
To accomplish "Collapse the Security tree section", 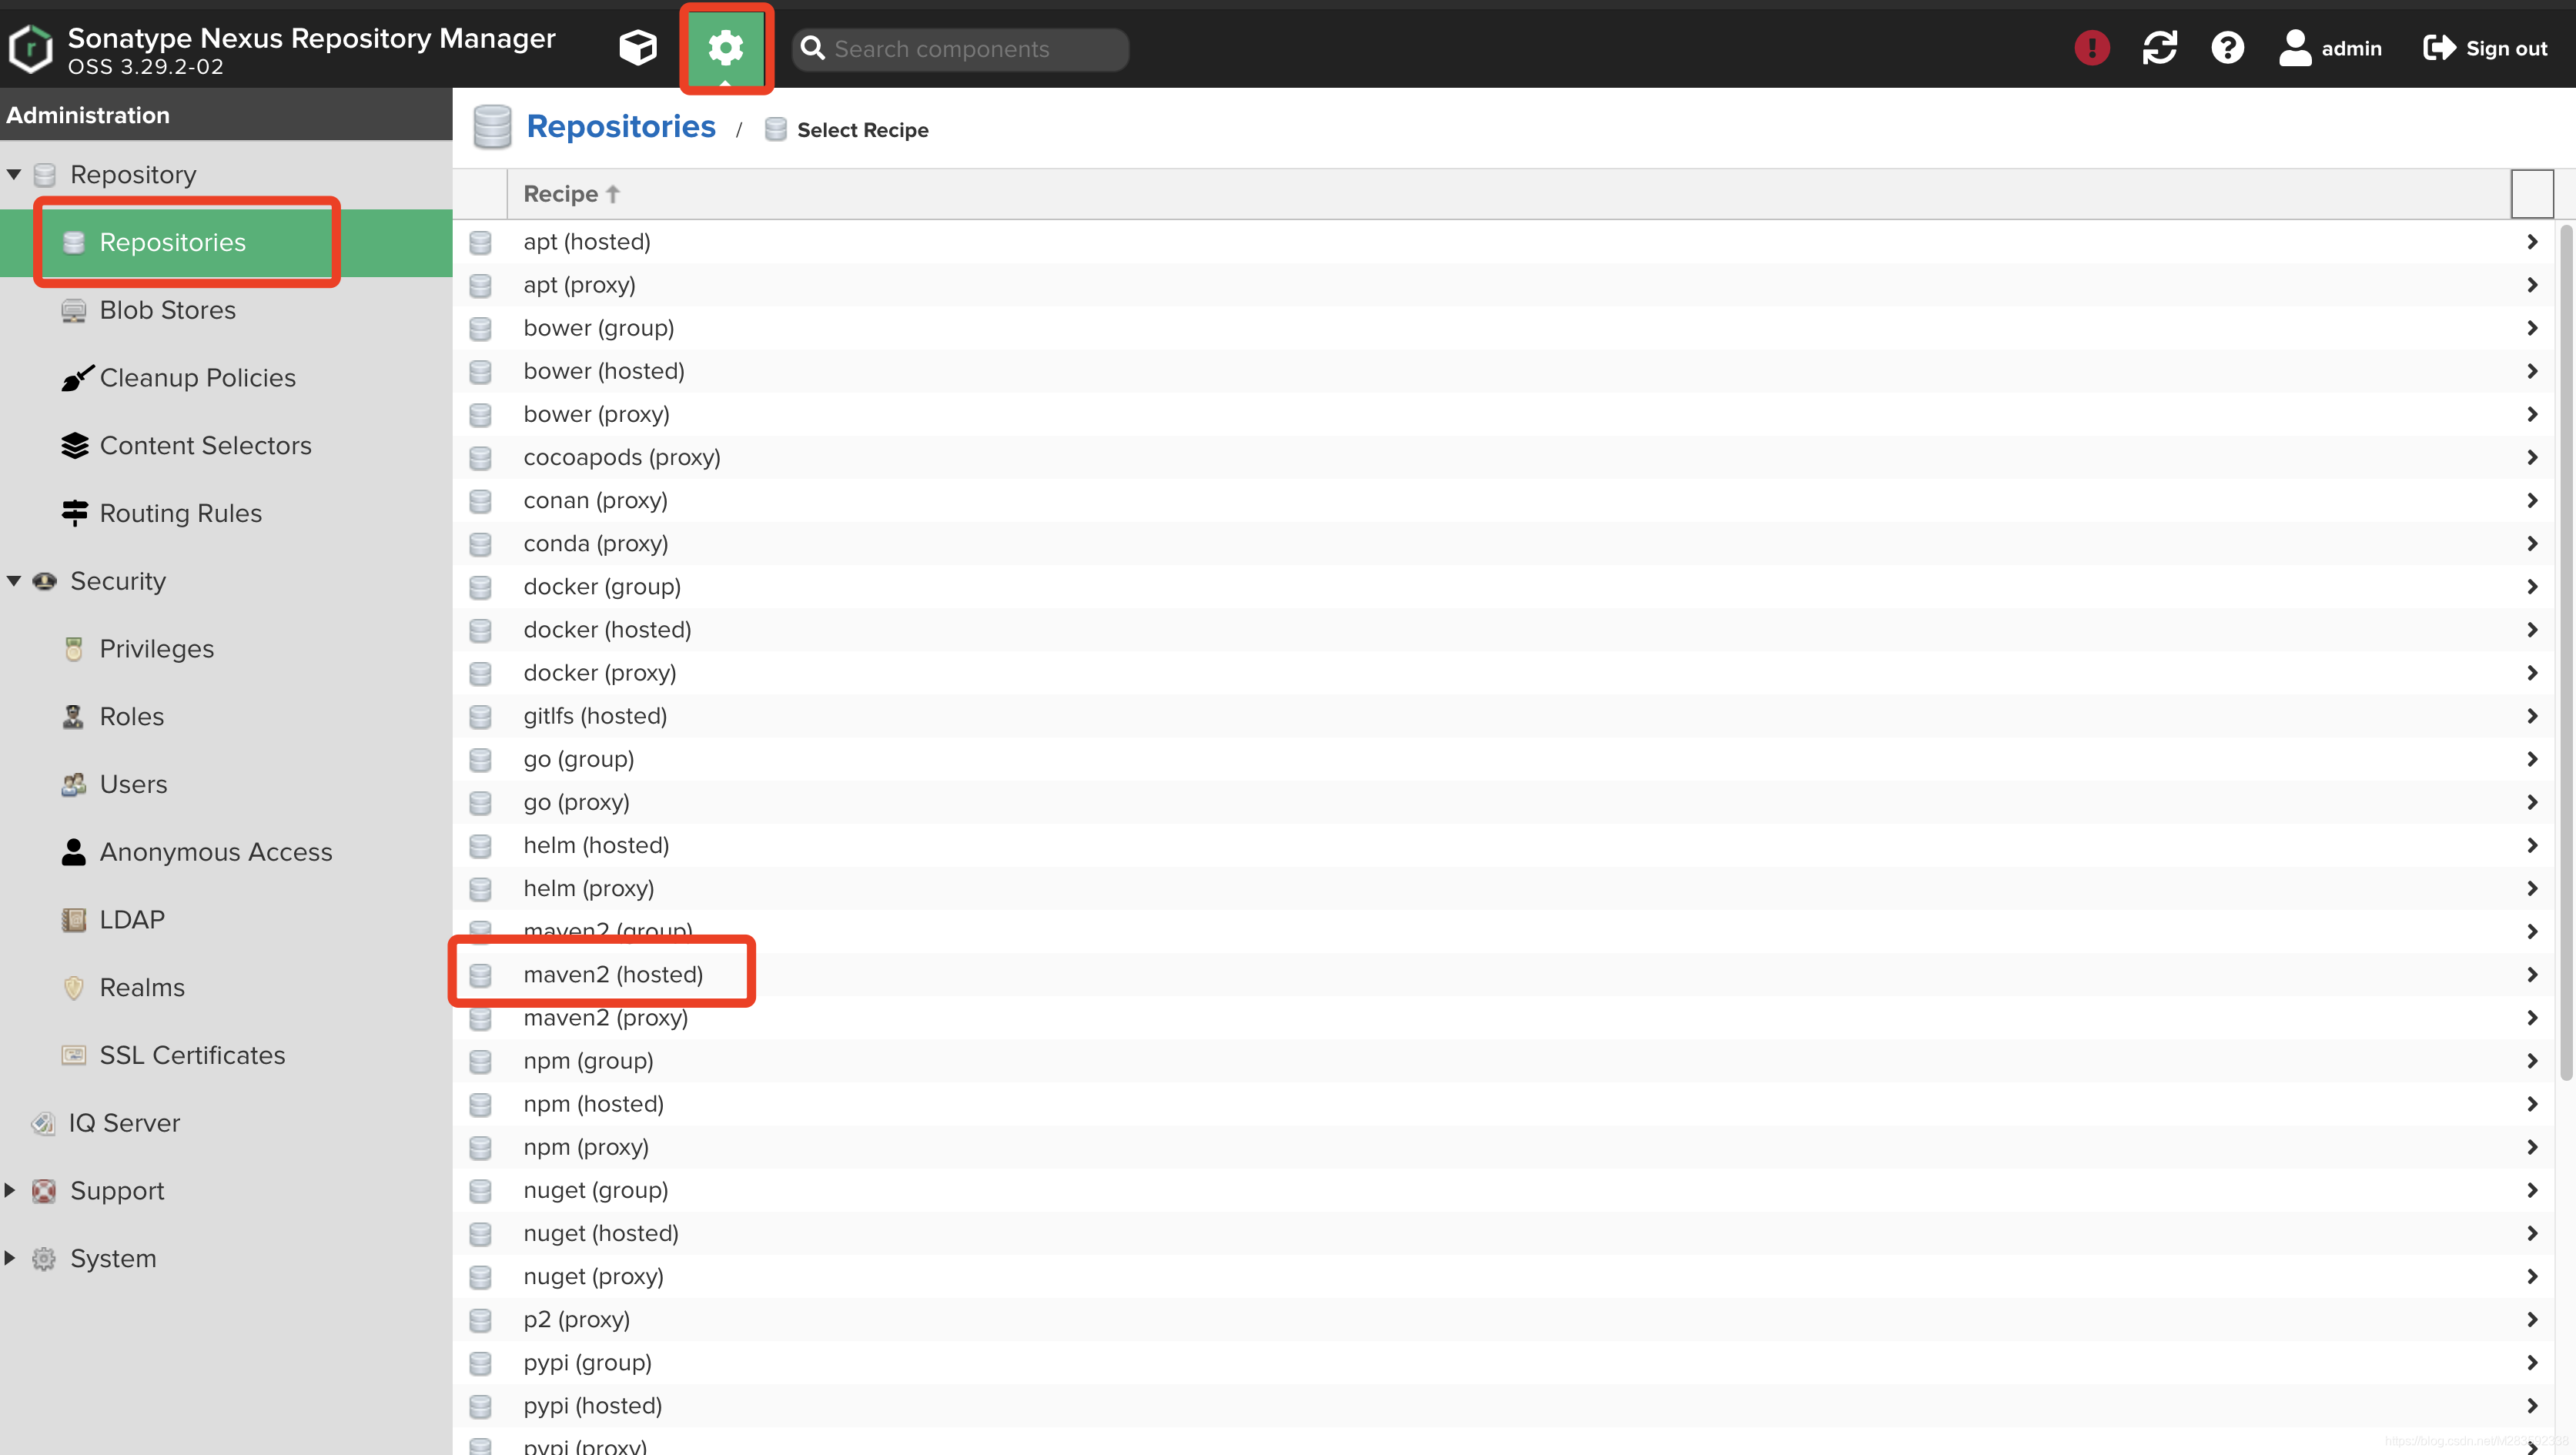I will [x=14, y=581].
